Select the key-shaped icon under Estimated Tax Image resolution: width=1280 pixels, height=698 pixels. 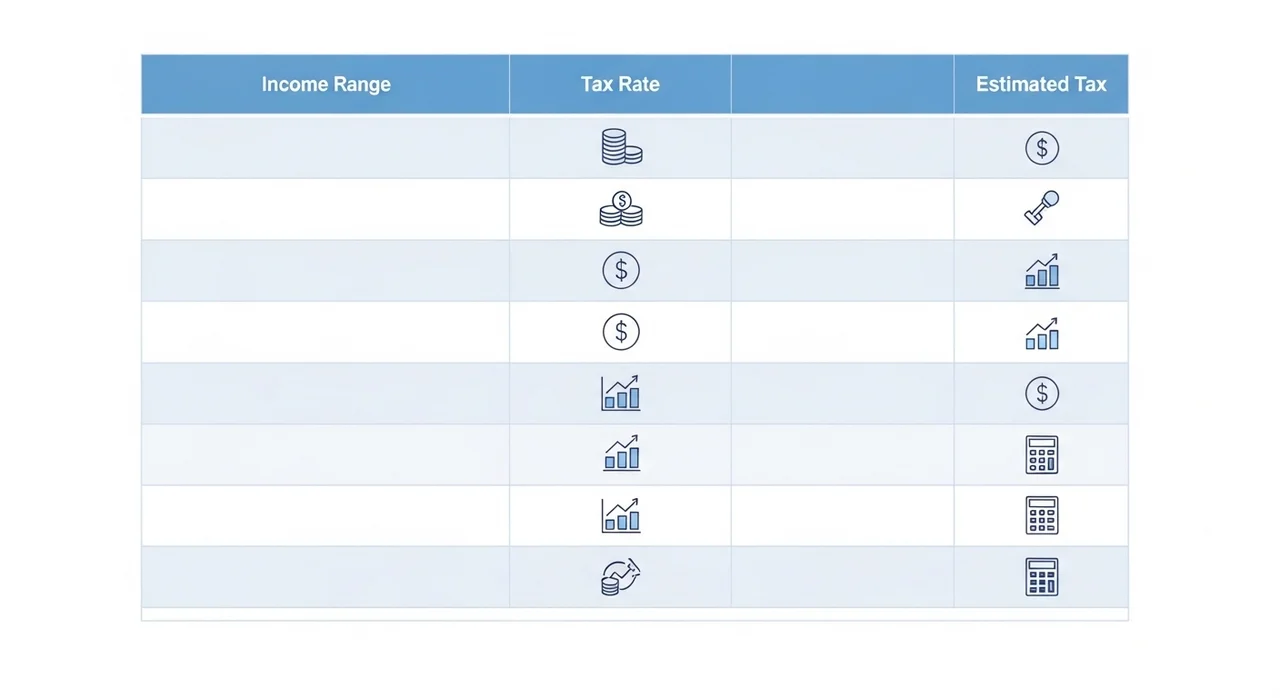(x=1042, y=208)
